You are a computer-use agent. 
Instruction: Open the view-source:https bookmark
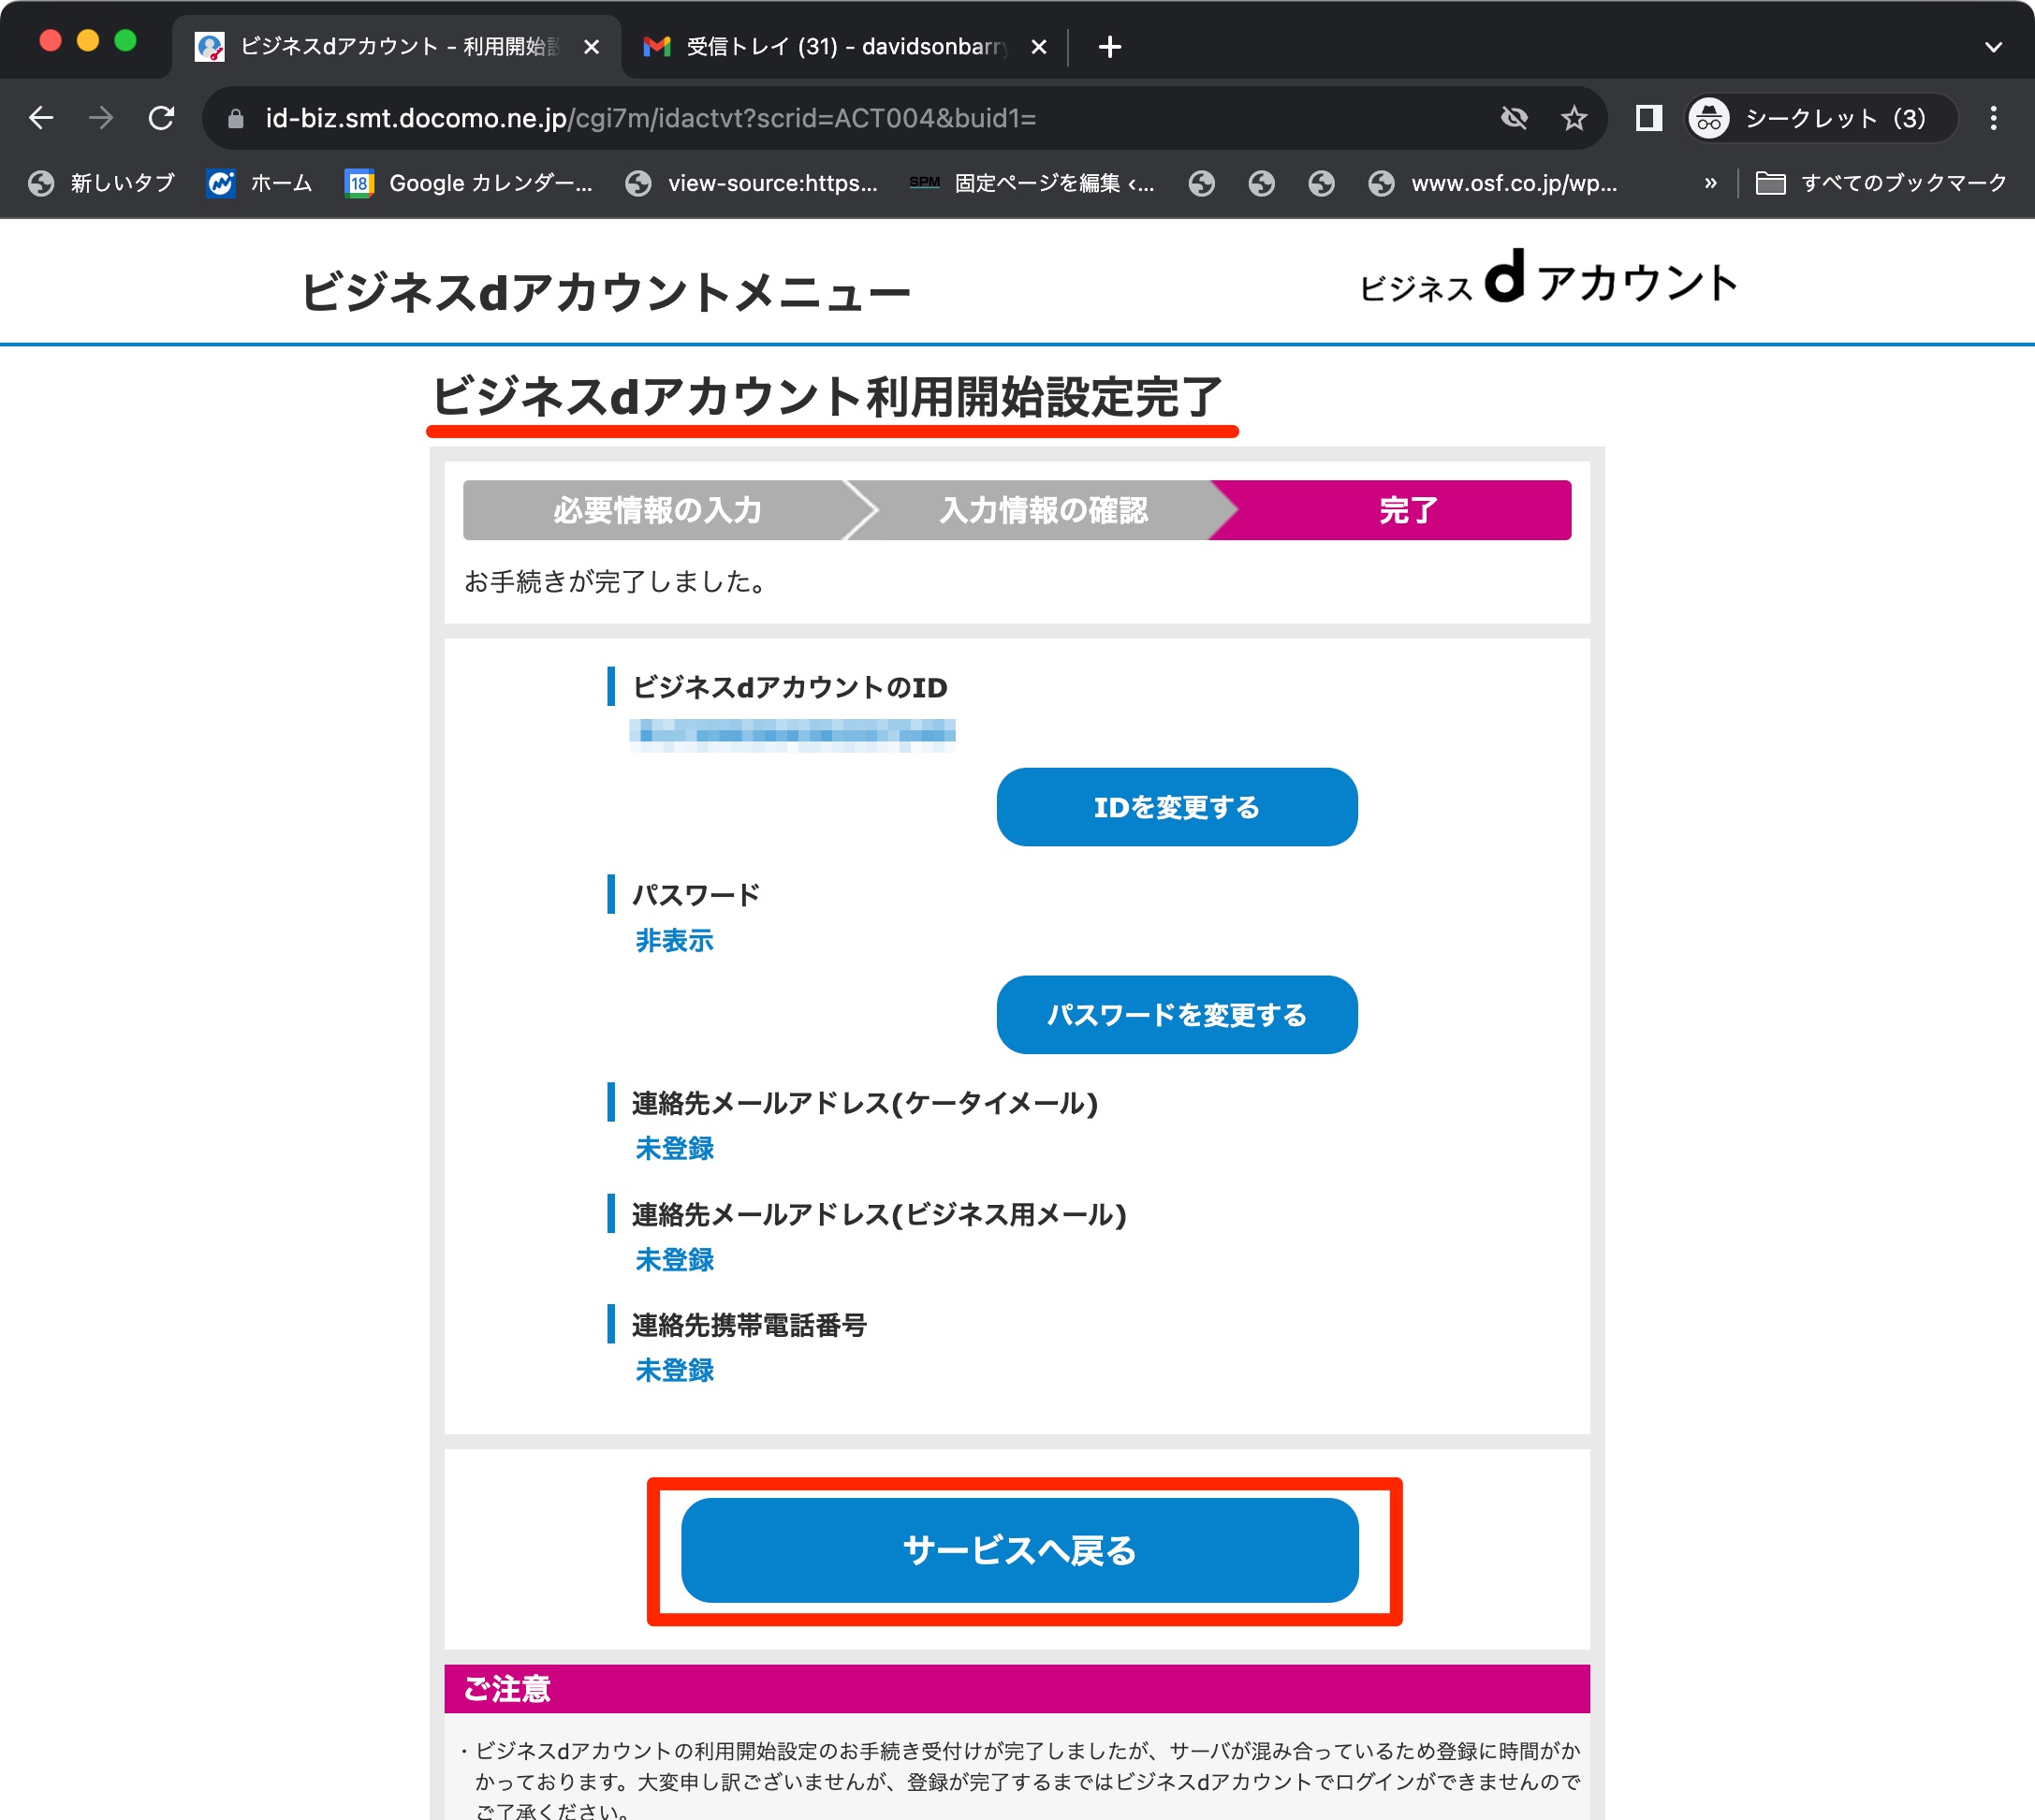(x=751, y=183)
